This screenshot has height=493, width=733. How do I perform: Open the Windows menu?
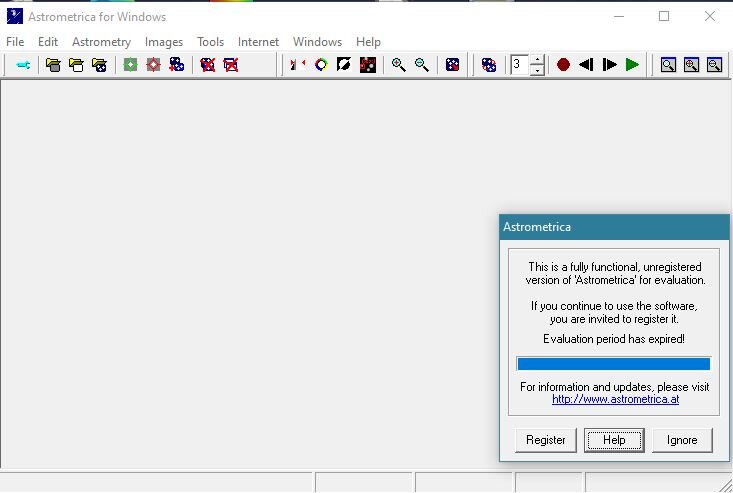[317, 42]
